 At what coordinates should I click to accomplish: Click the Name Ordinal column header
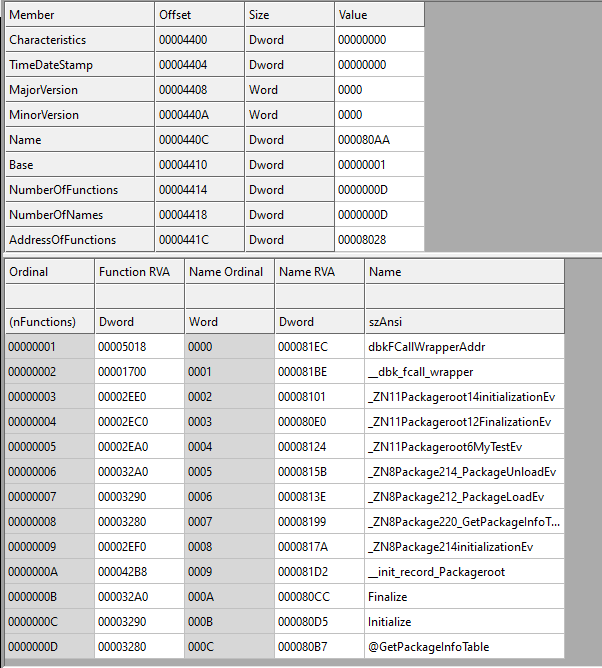click(x=230, y=271)
